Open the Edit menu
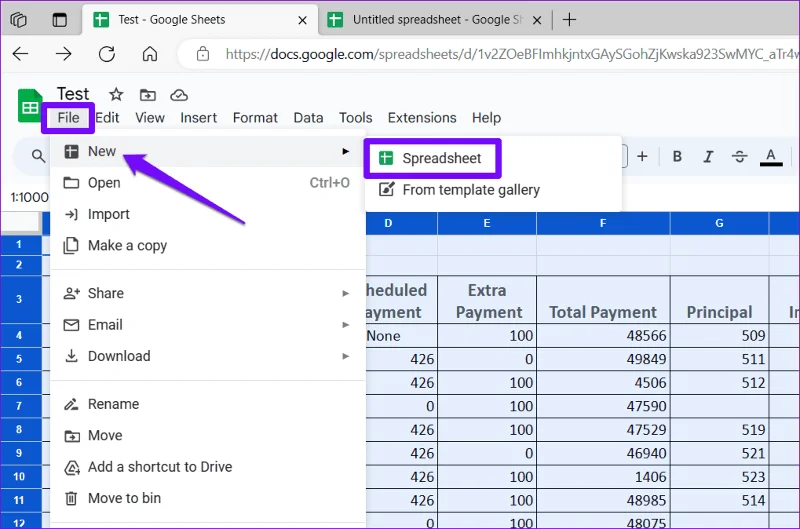This screenshot has width=800, height=529. pyautogui.click(x=107, y=118)
